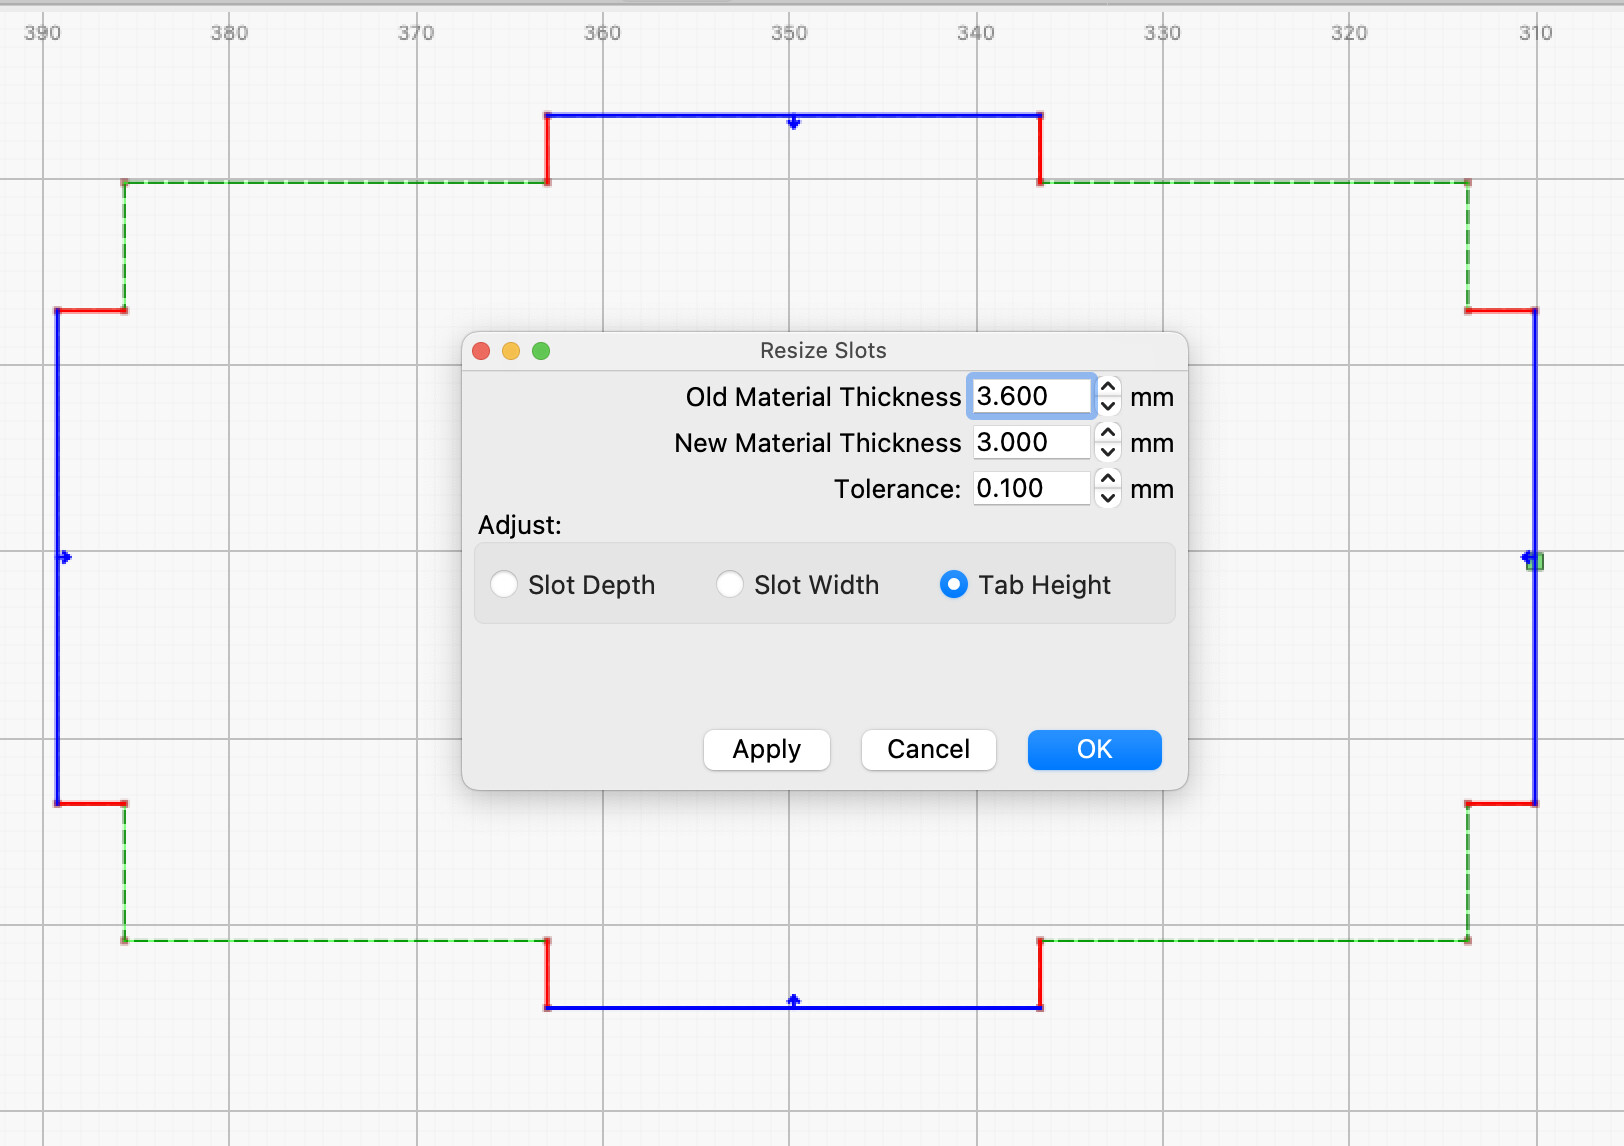Confirm with the OK button

pos(1094,749)
